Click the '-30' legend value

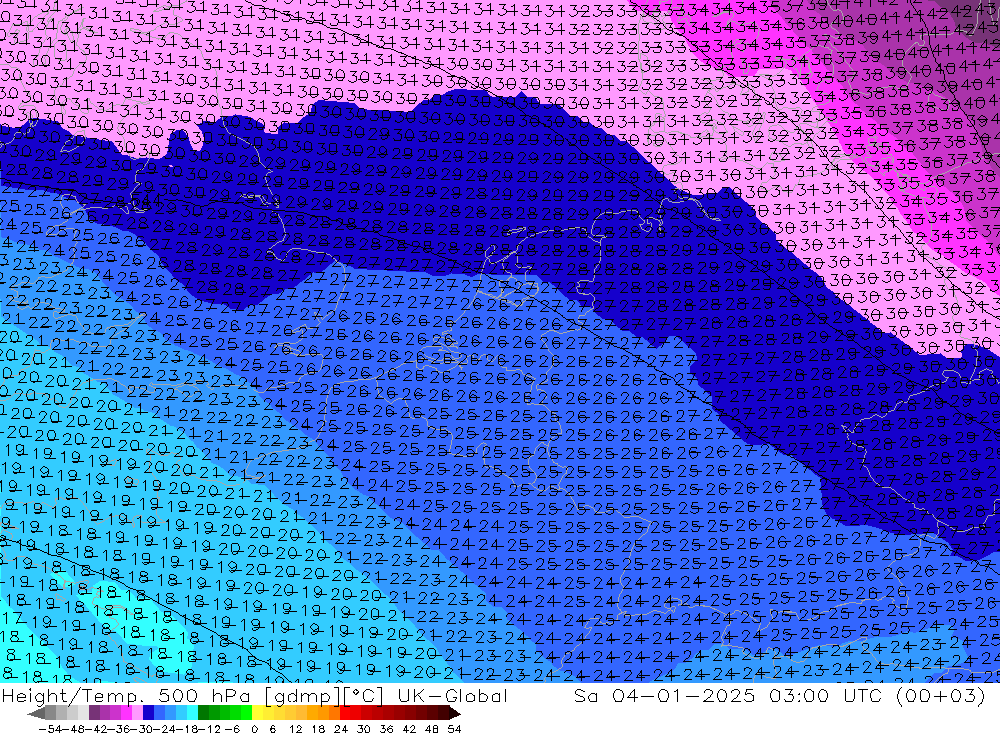142,729
